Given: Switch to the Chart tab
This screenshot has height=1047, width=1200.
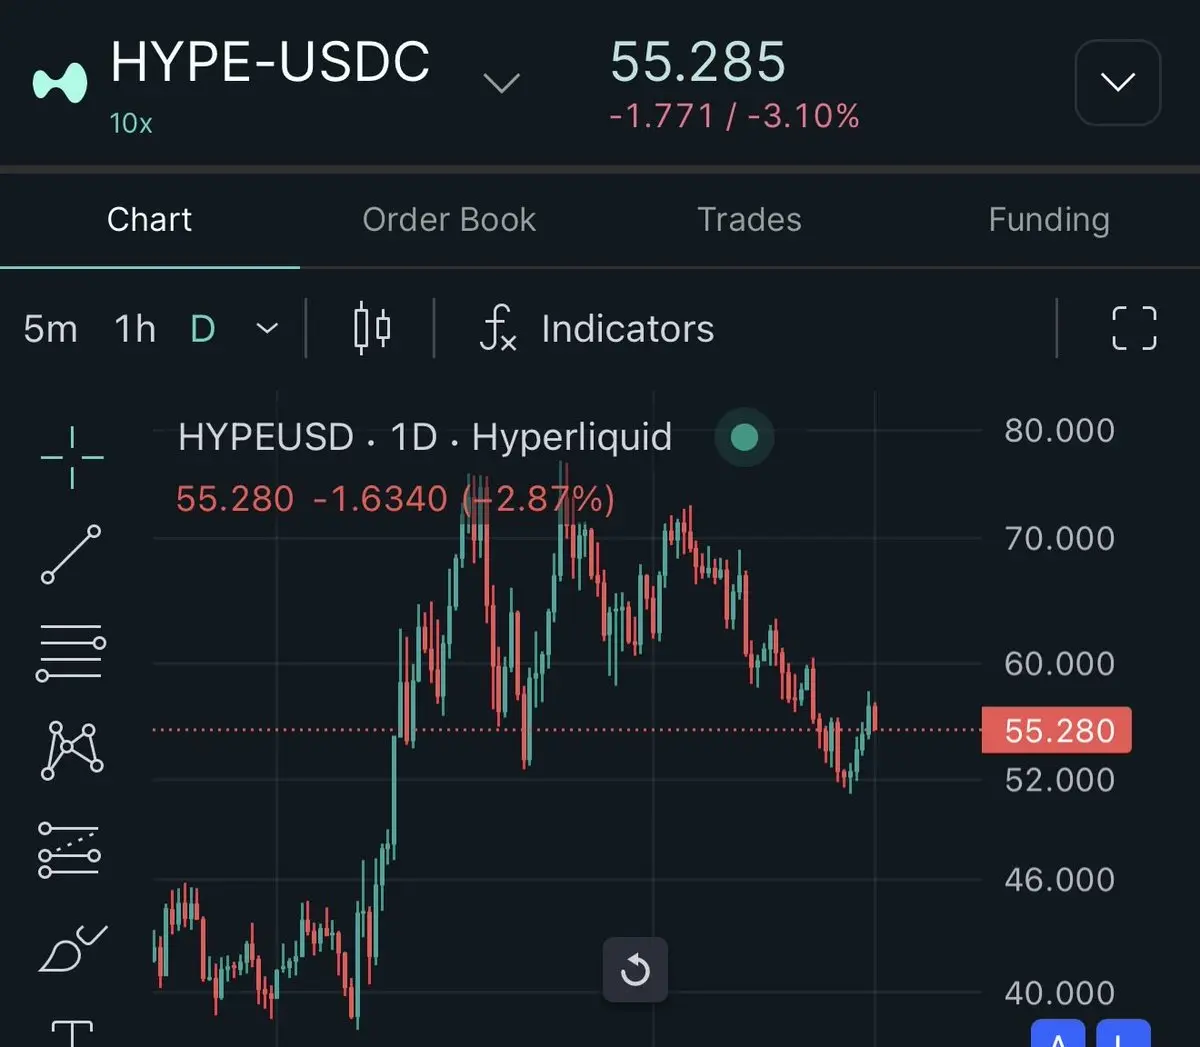Looking at the screenshot, I should point(149,219).
